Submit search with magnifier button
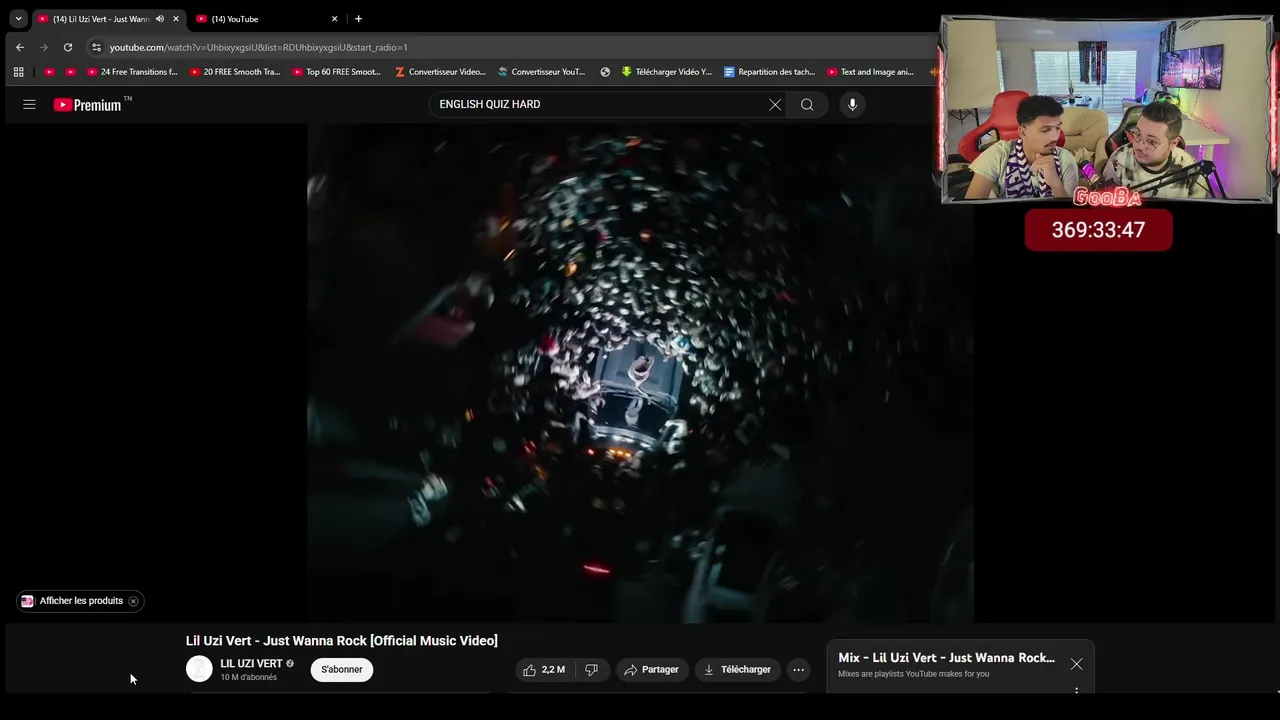The height and width of the screenshot is (720, 1280). point(807,104)
